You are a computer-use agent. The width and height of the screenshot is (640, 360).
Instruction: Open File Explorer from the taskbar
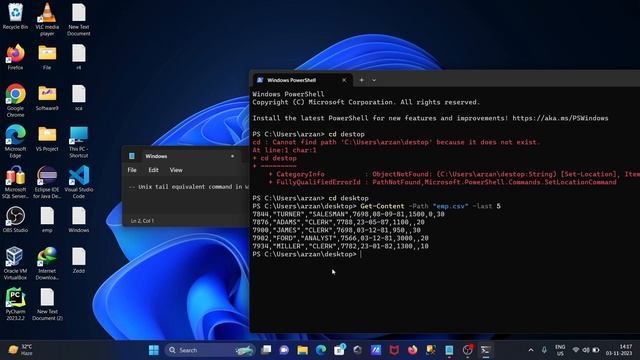(302, 350)
